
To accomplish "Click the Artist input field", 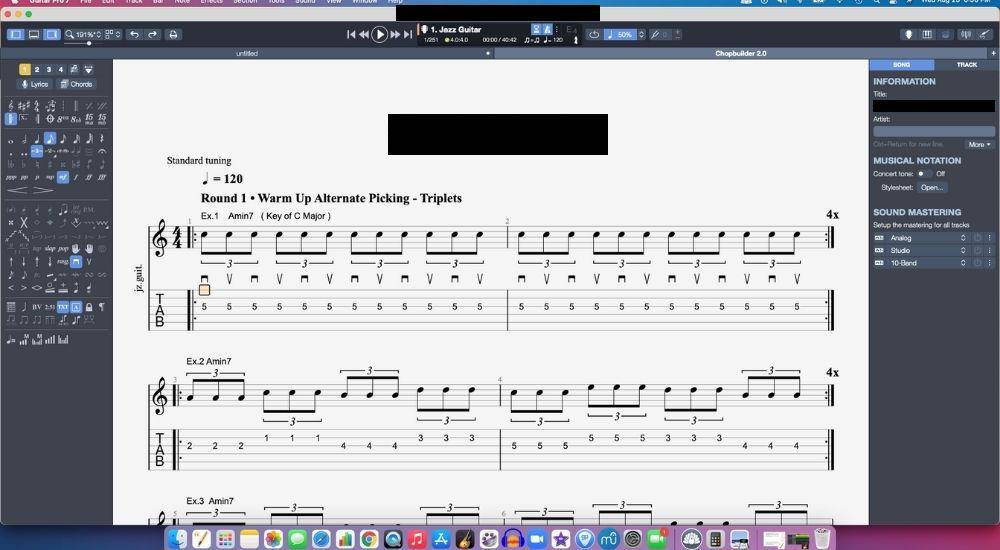I will click(x=934, y=131).
